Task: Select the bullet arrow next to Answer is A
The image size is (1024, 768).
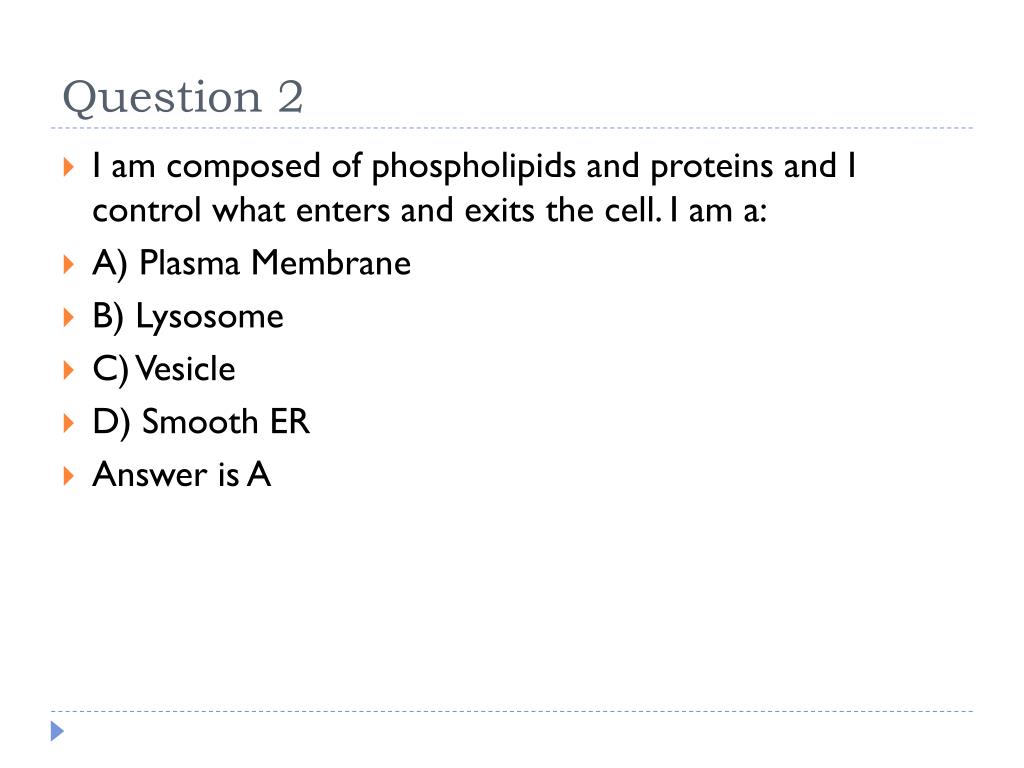Action: point(69,476)
